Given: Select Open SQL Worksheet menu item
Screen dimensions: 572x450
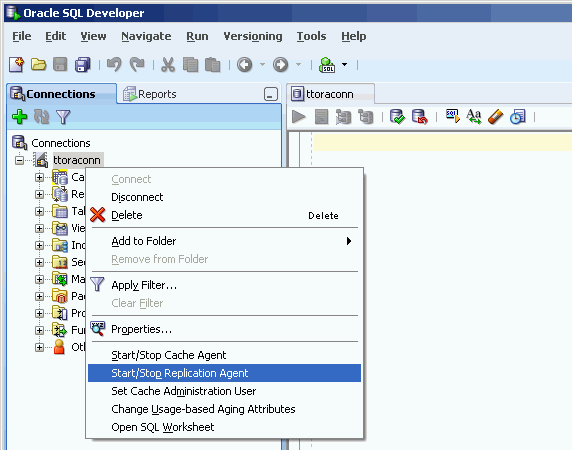Looking at the screenshot, I should (x=224, y=427).
